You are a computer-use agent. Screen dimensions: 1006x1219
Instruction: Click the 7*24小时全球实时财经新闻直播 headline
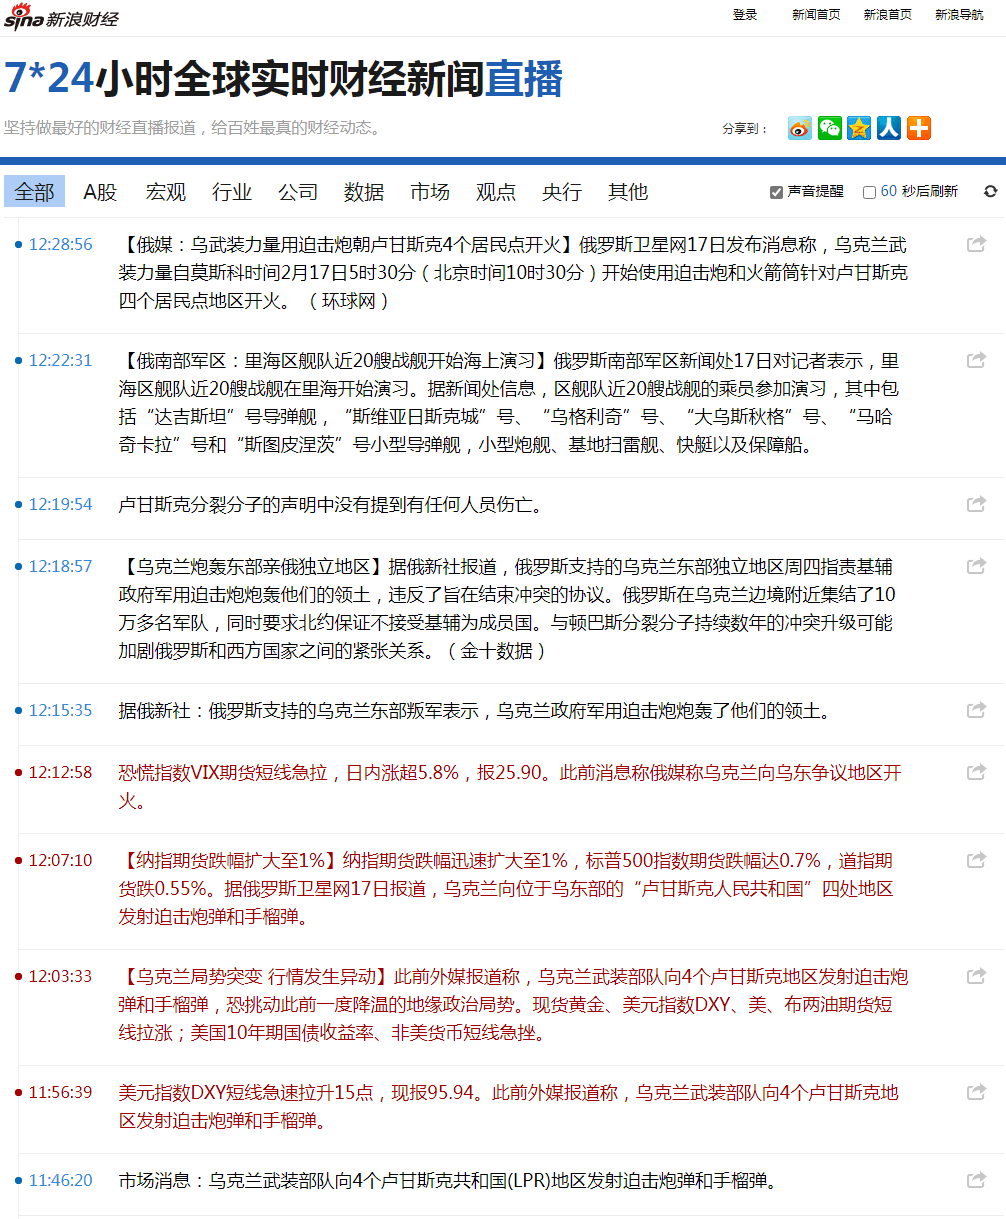click(x=284, y=78)
